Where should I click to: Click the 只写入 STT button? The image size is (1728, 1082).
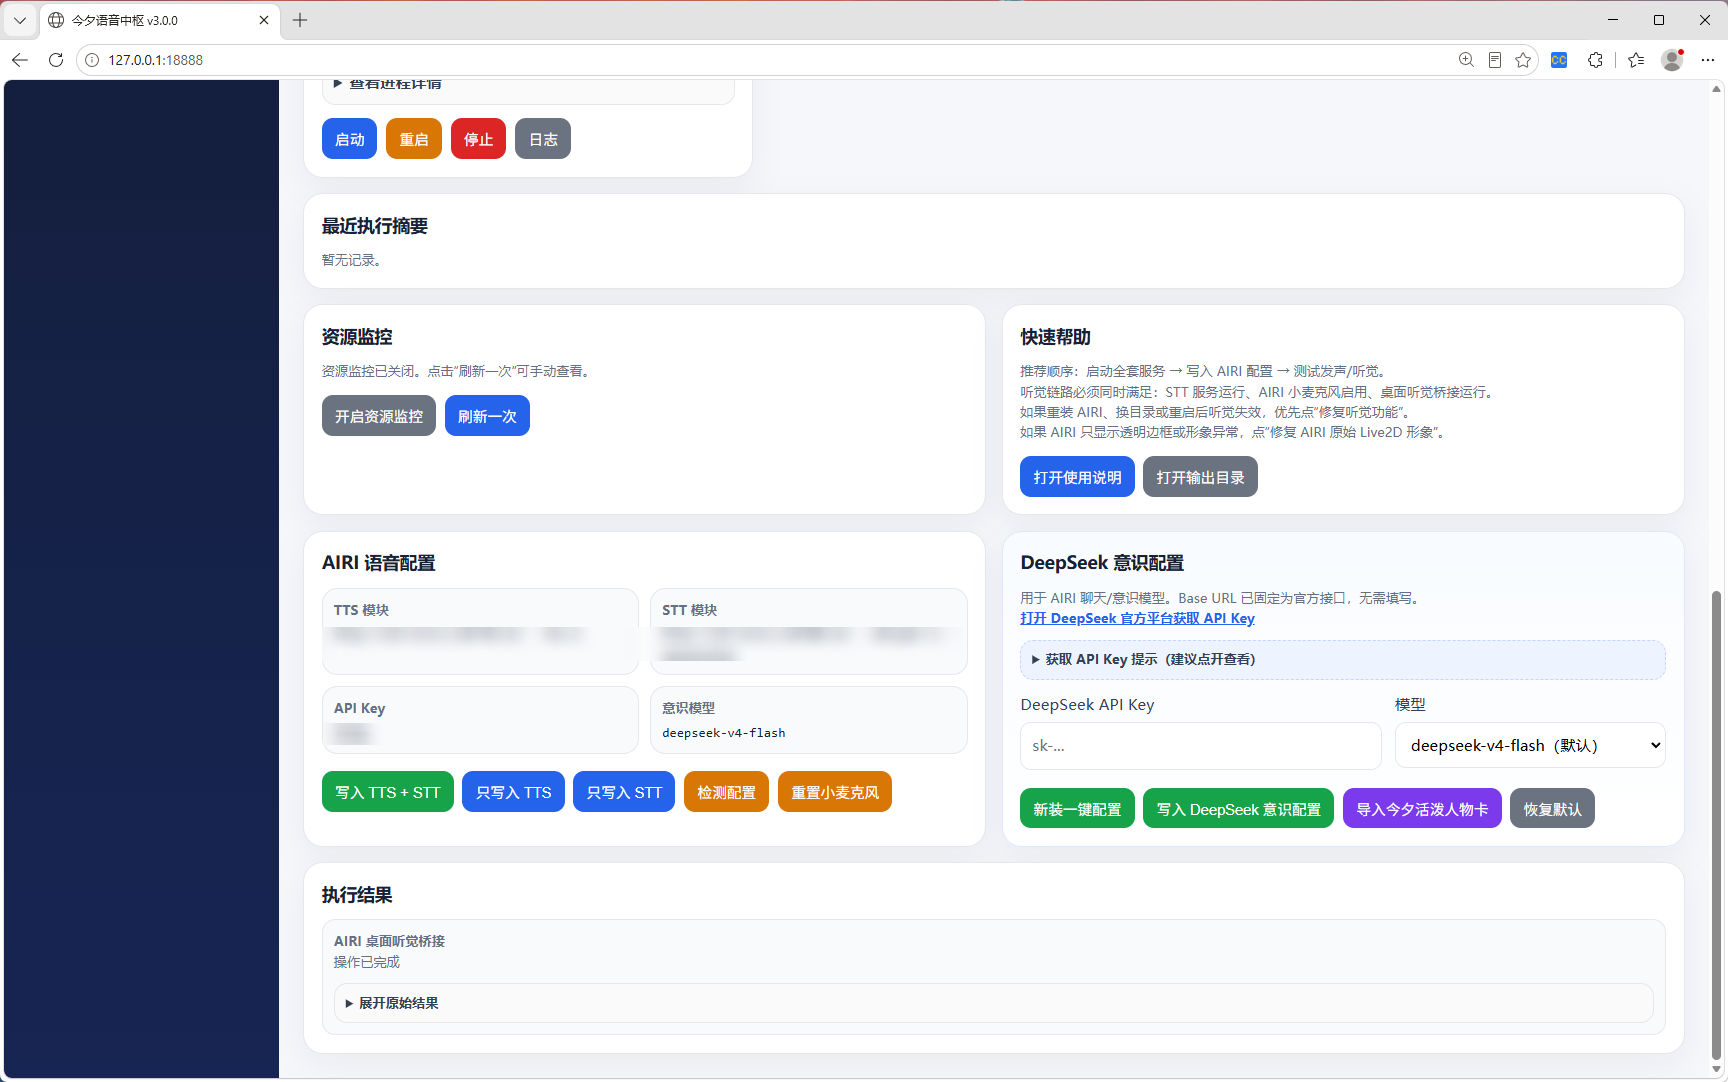tap(624, 792)
